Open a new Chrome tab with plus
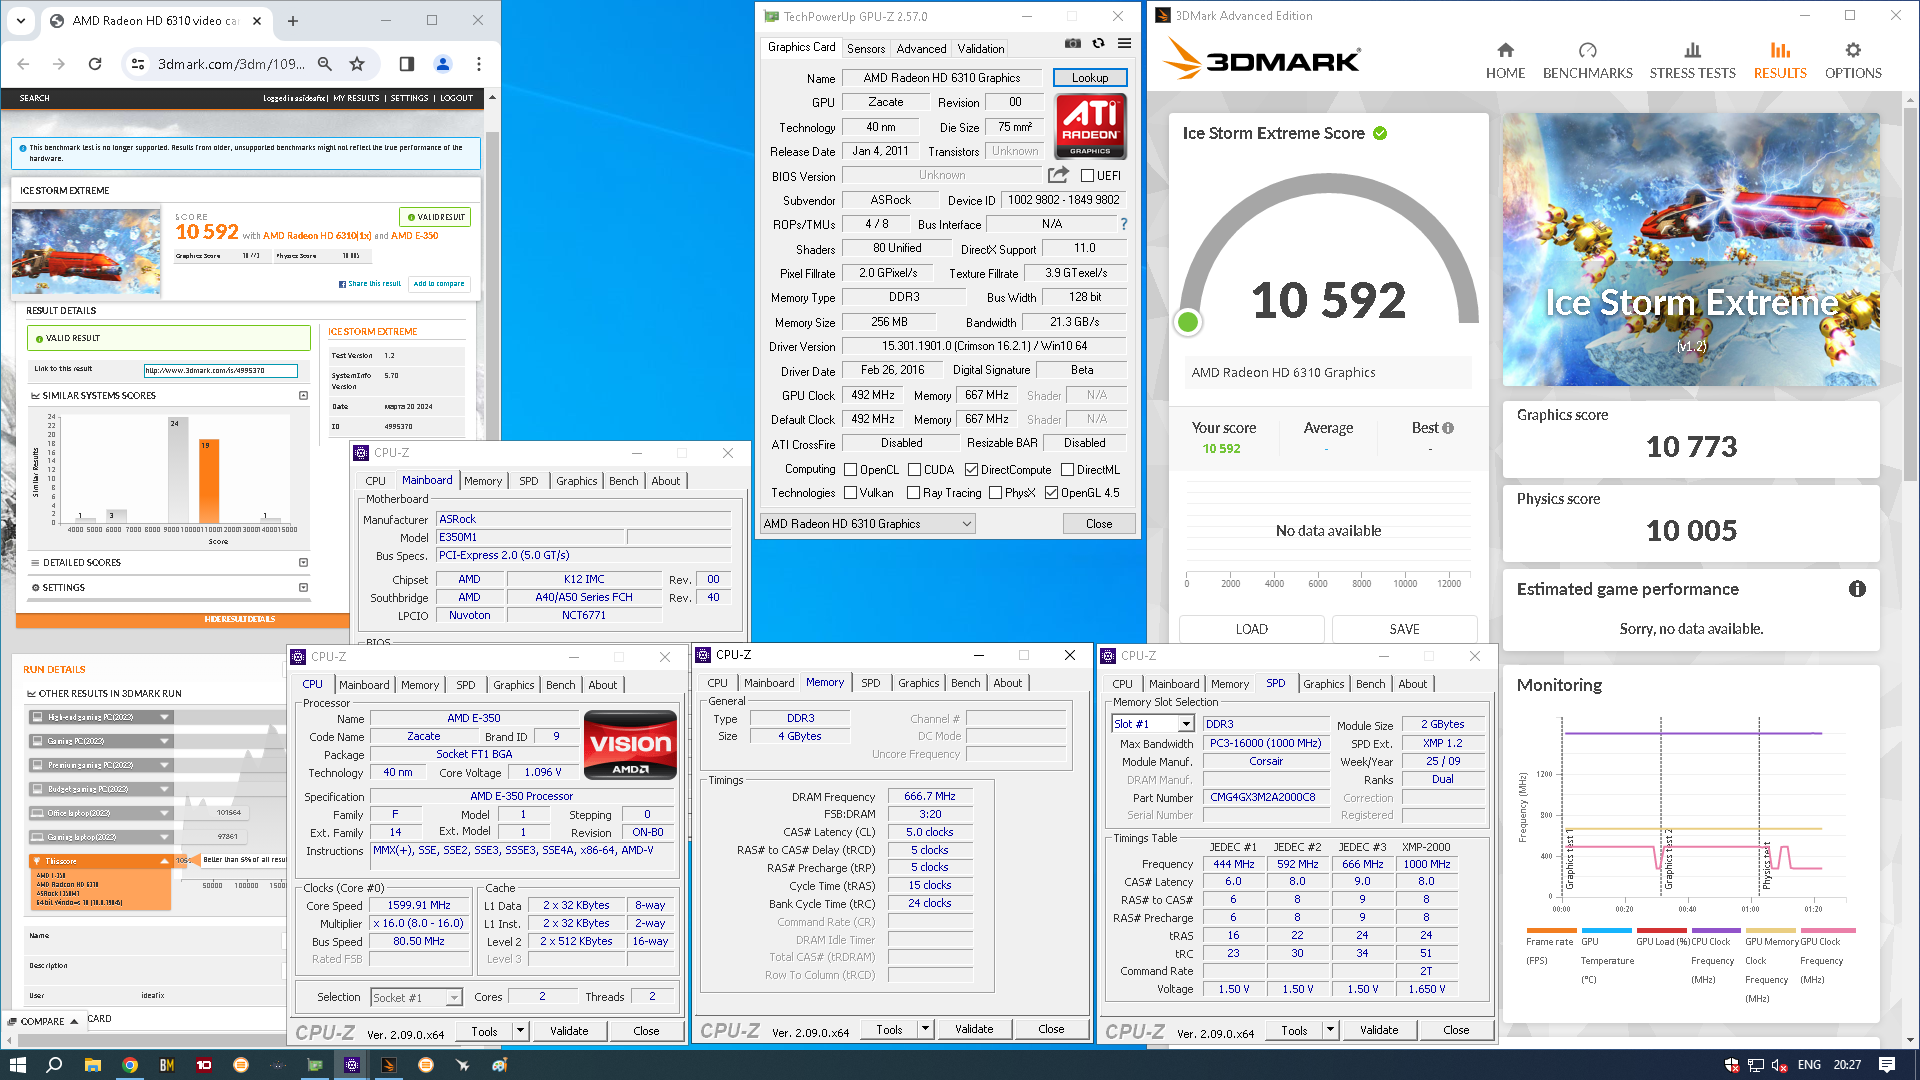 [x=293, y=20]
